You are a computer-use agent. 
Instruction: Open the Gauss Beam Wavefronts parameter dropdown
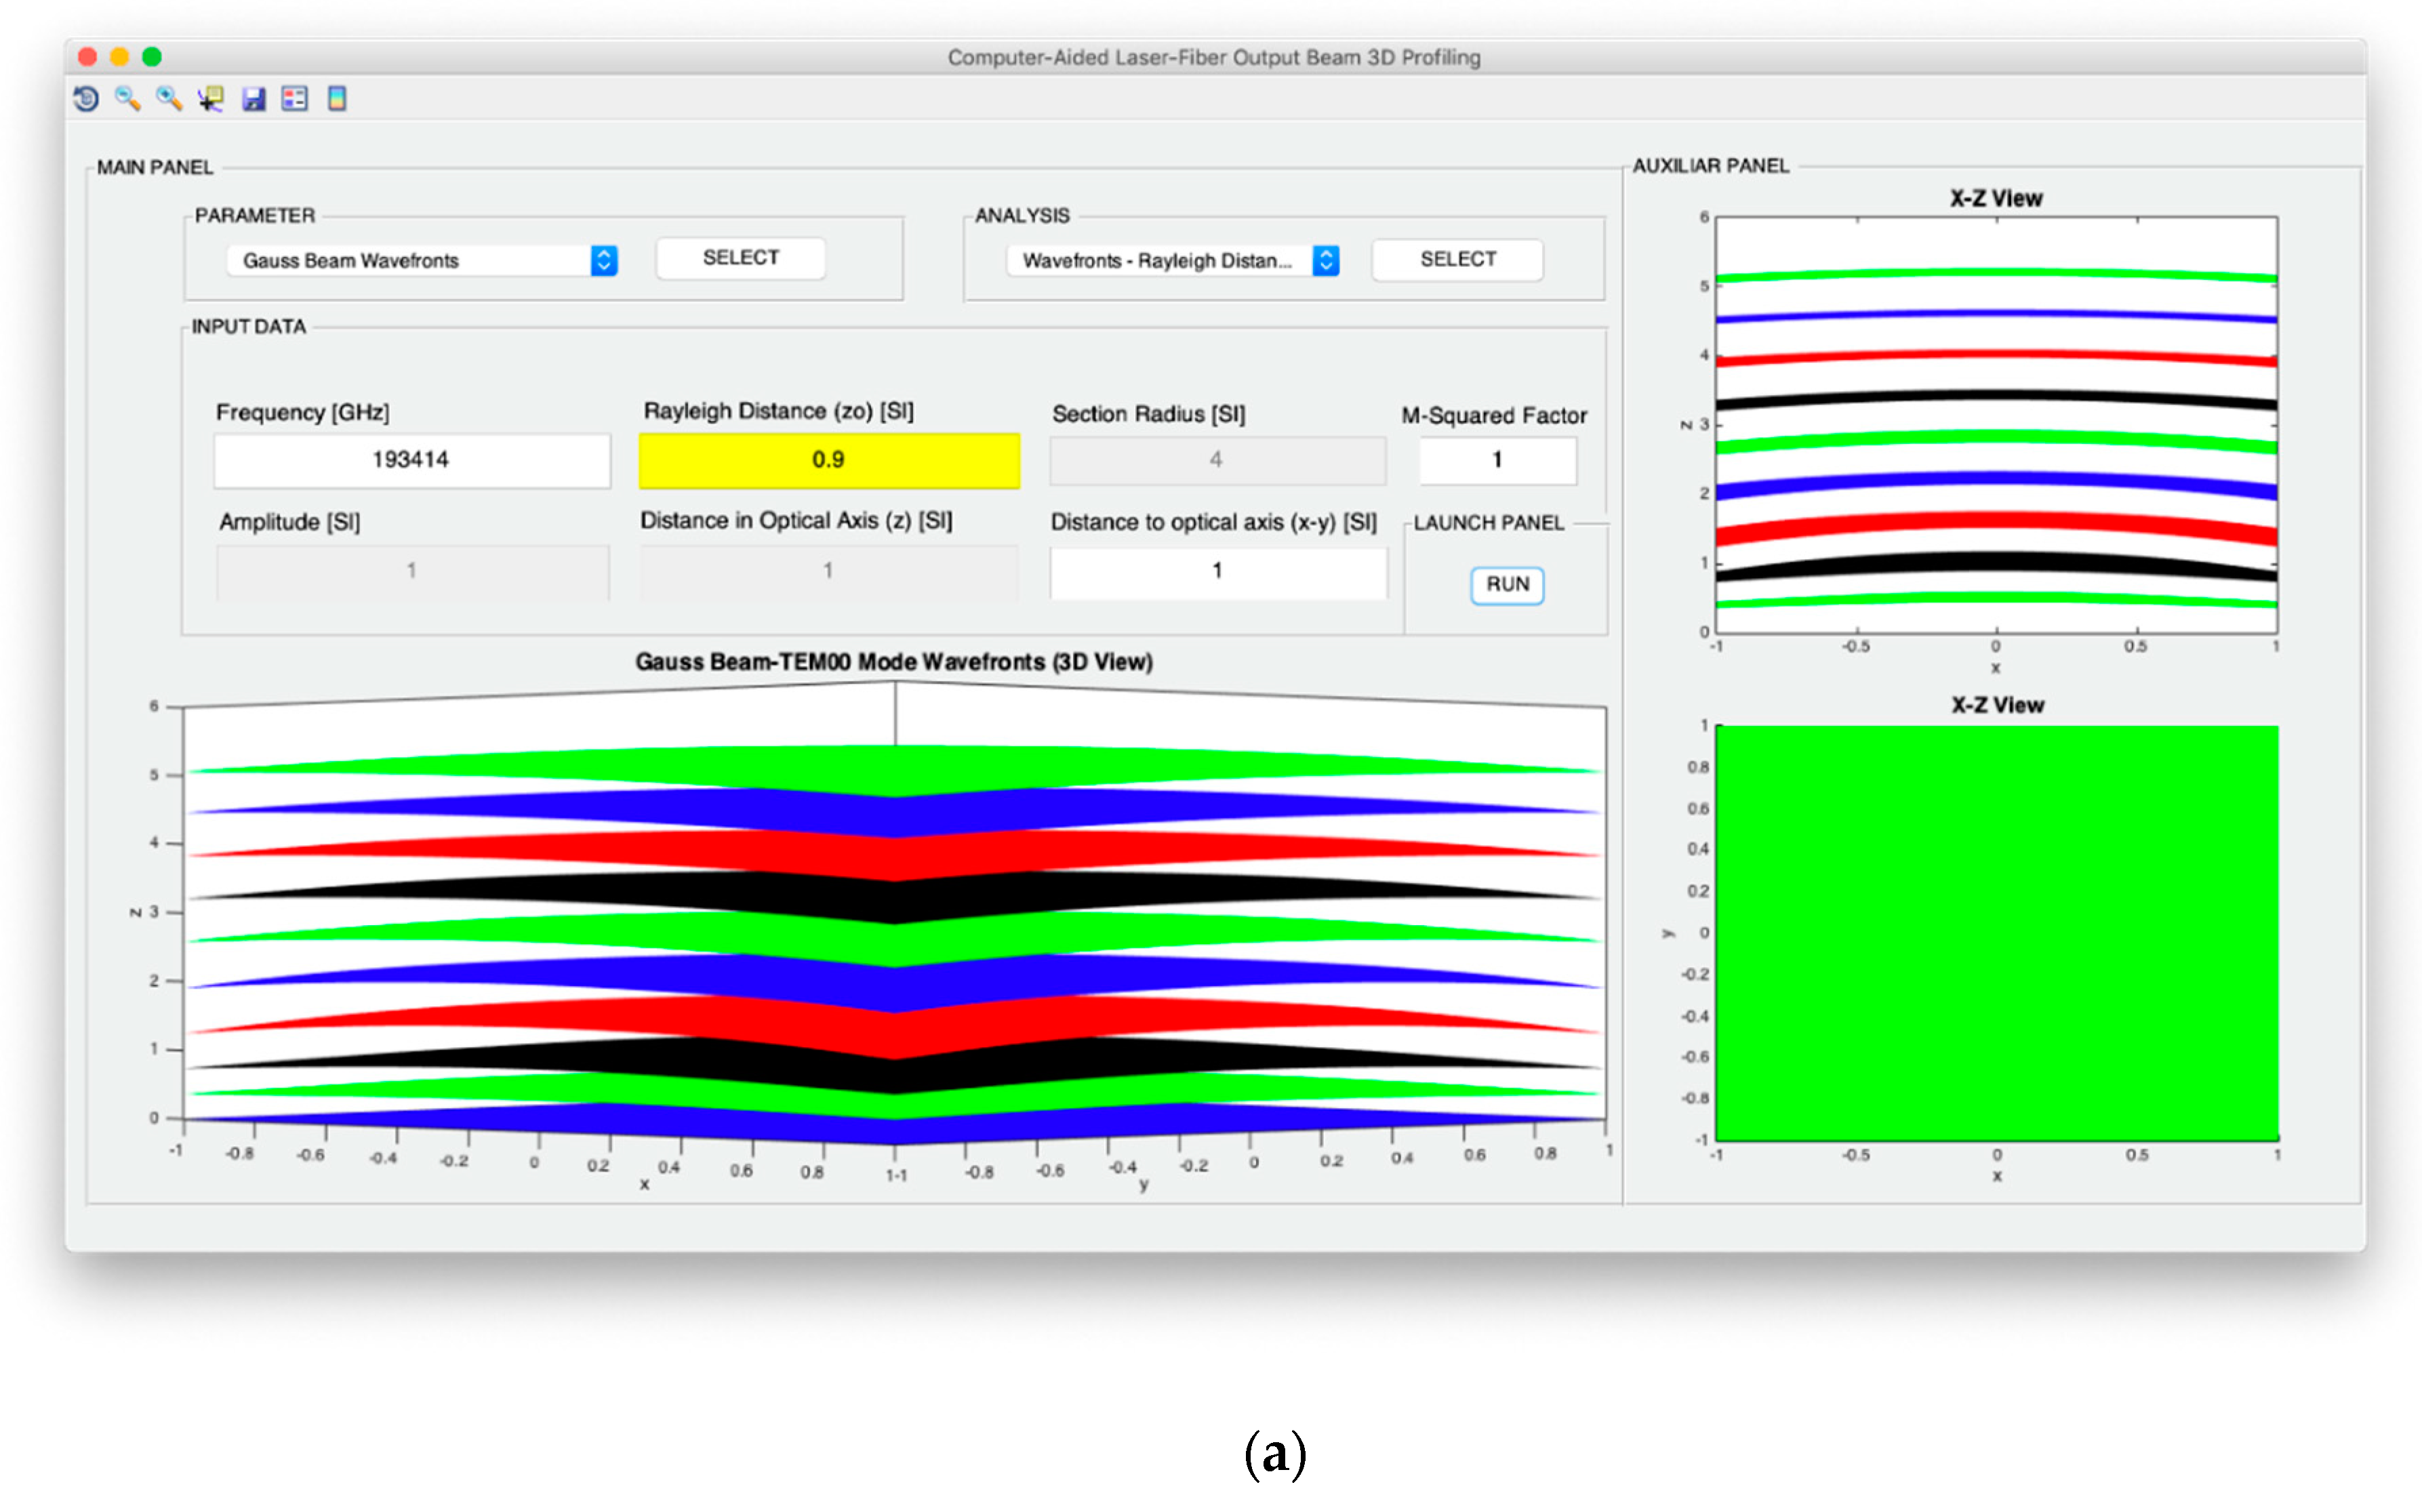[x=603, y=260]
